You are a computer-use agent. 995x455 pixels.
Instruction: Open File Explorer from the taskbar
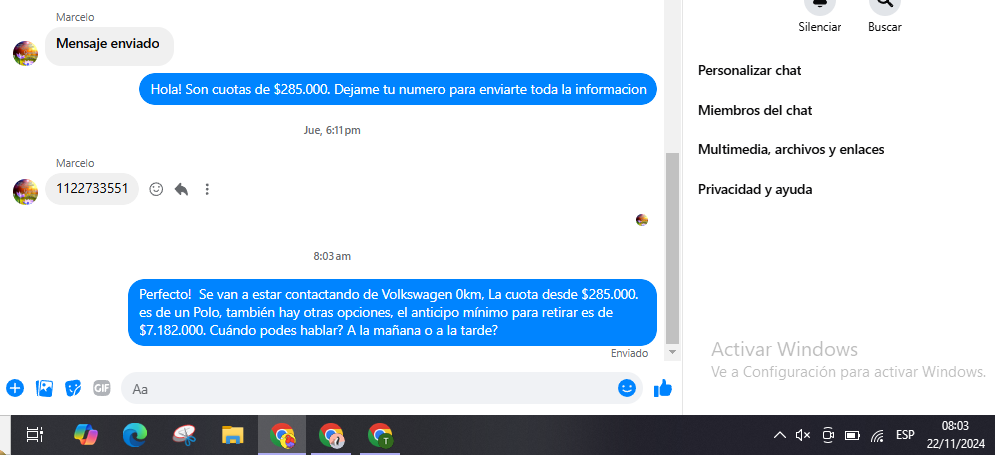(x=233, y=435)
